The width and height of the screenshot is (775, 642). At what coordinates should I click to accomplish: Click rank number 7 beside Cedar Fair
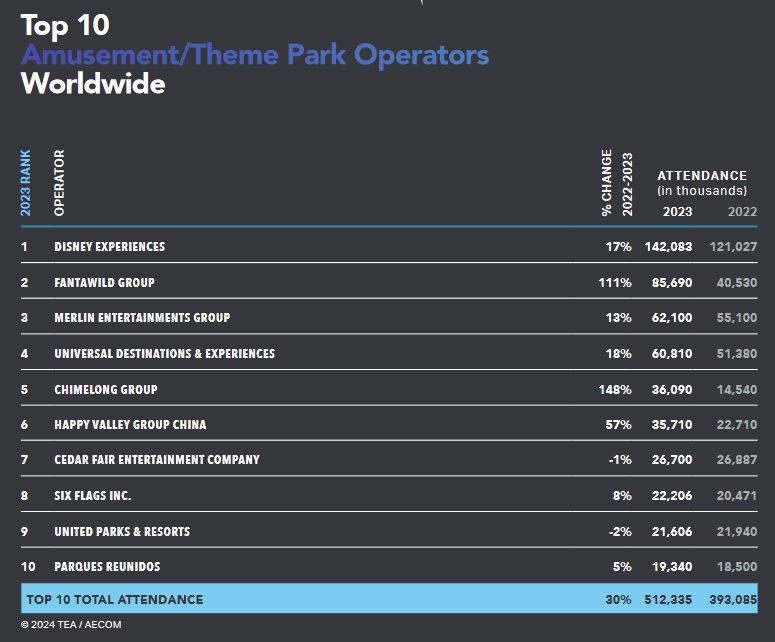point(24,460)
